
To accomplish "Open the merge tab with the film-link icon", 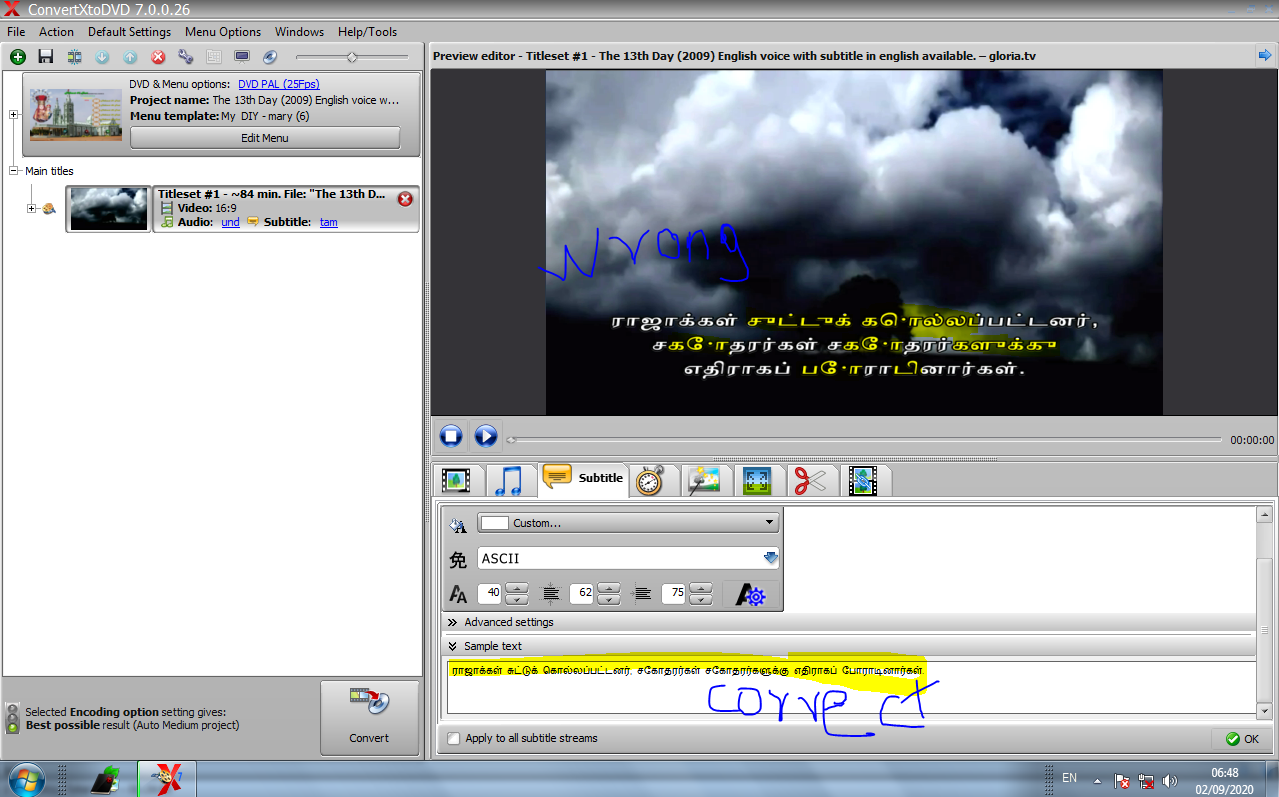I will tap(861, 480).
